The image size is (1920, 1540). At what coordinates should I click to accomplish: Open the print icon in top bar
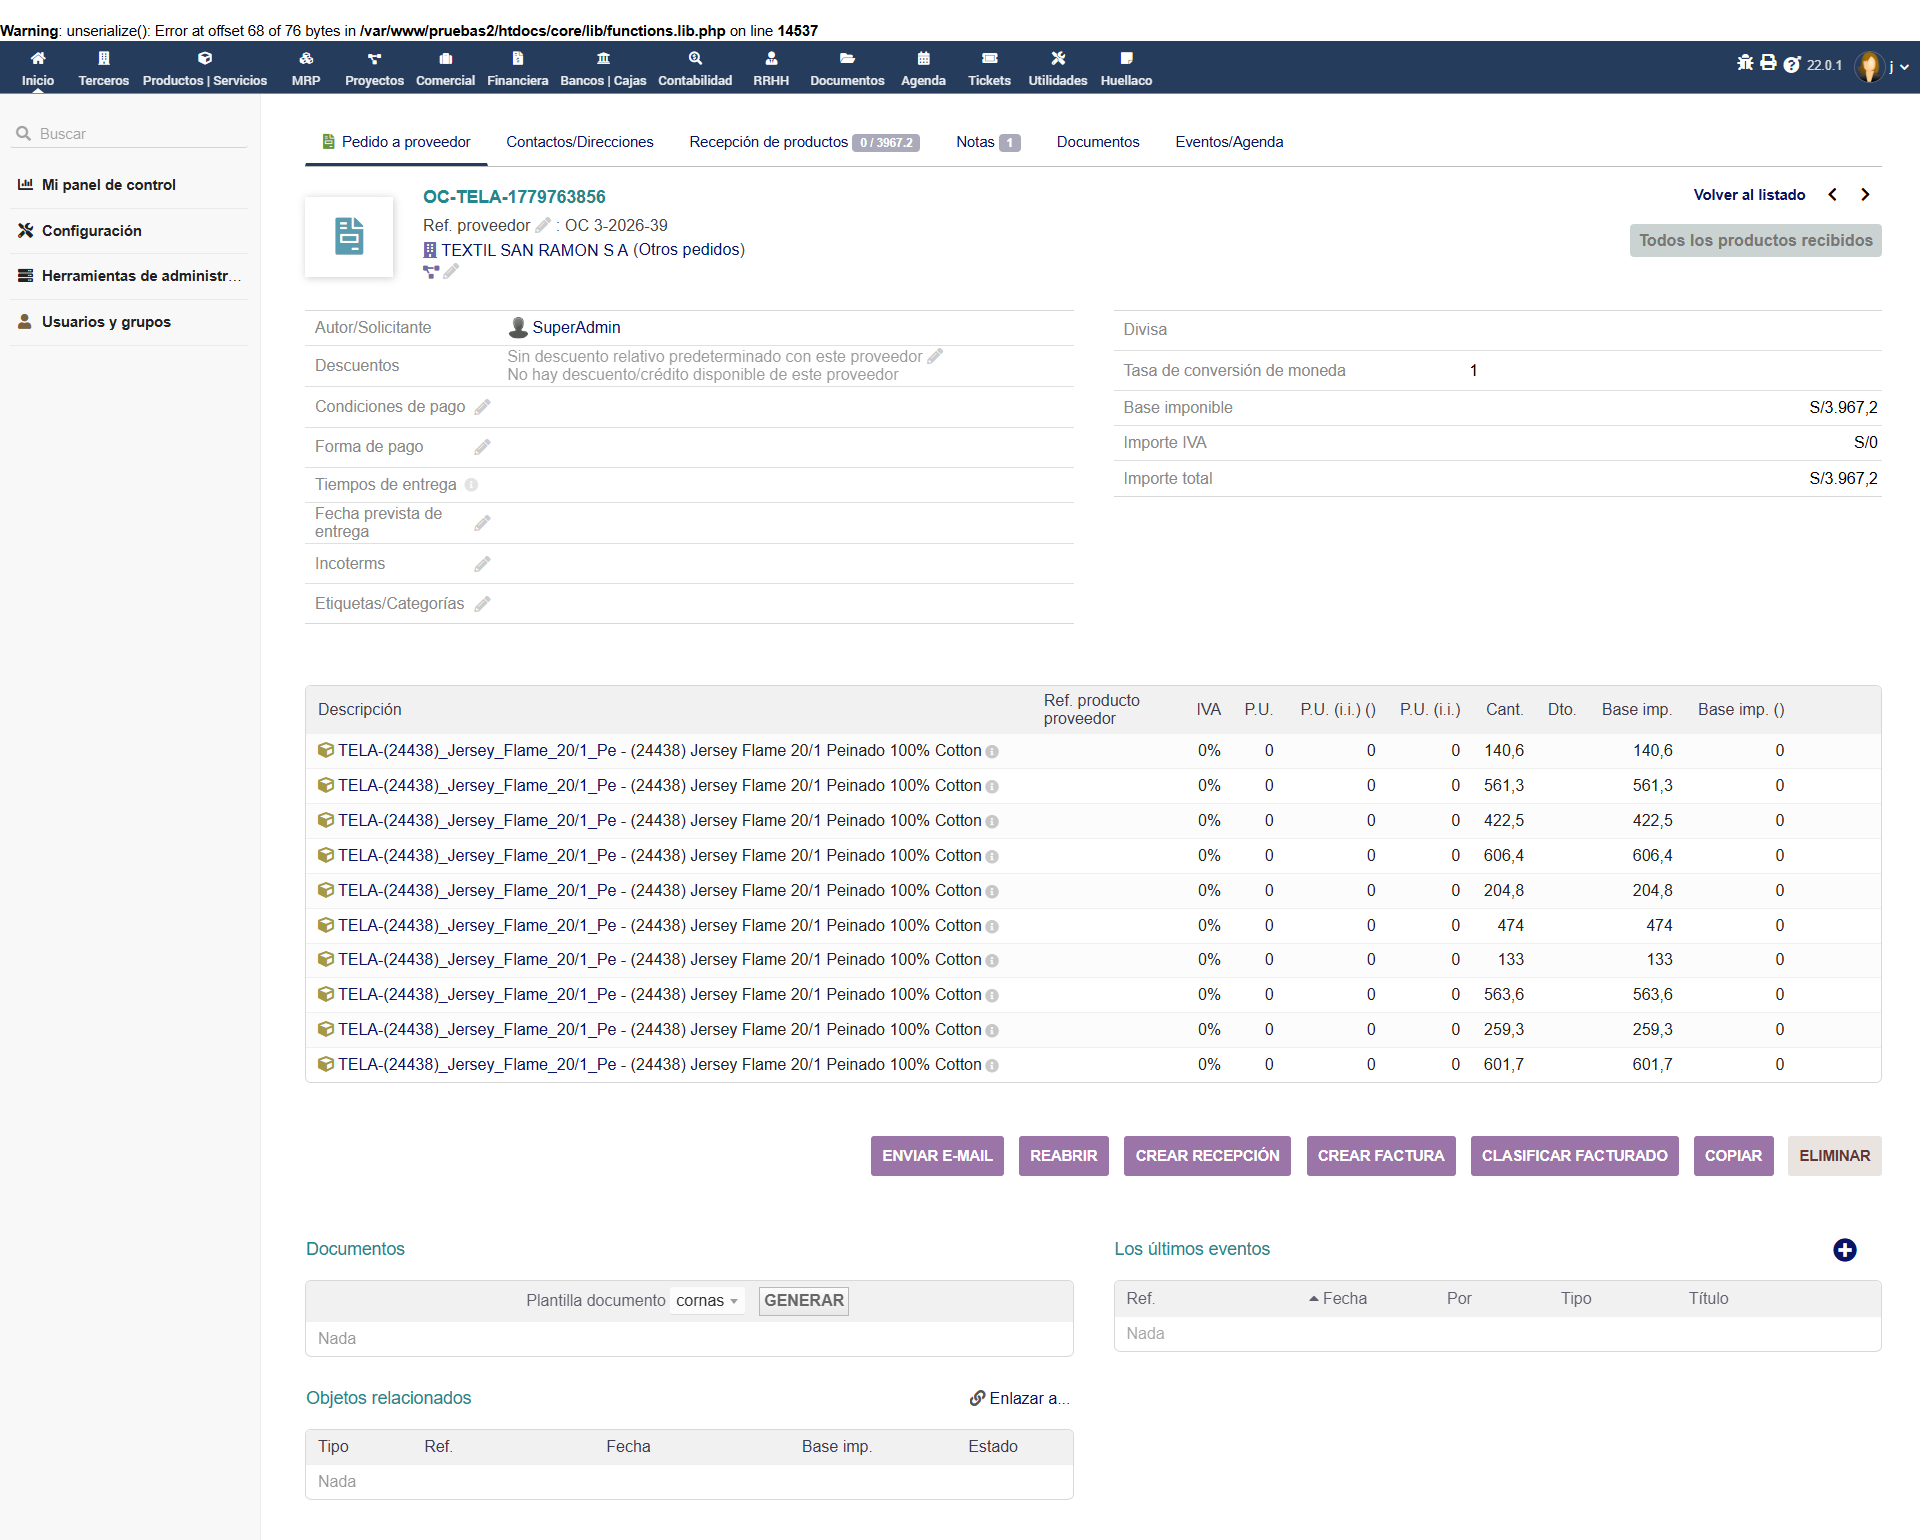[x=1768, y=63]
